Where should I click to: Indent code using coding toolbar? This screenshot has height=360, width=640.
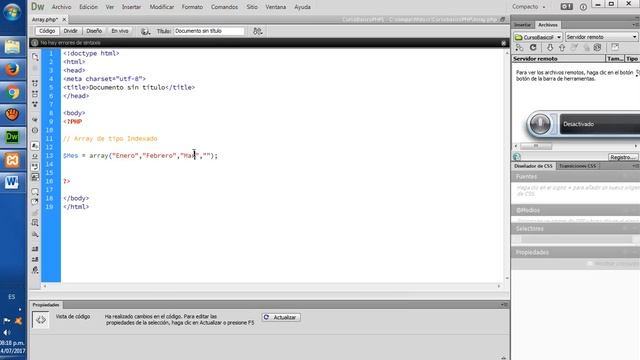pyautogui.click(x=35, y=249)
